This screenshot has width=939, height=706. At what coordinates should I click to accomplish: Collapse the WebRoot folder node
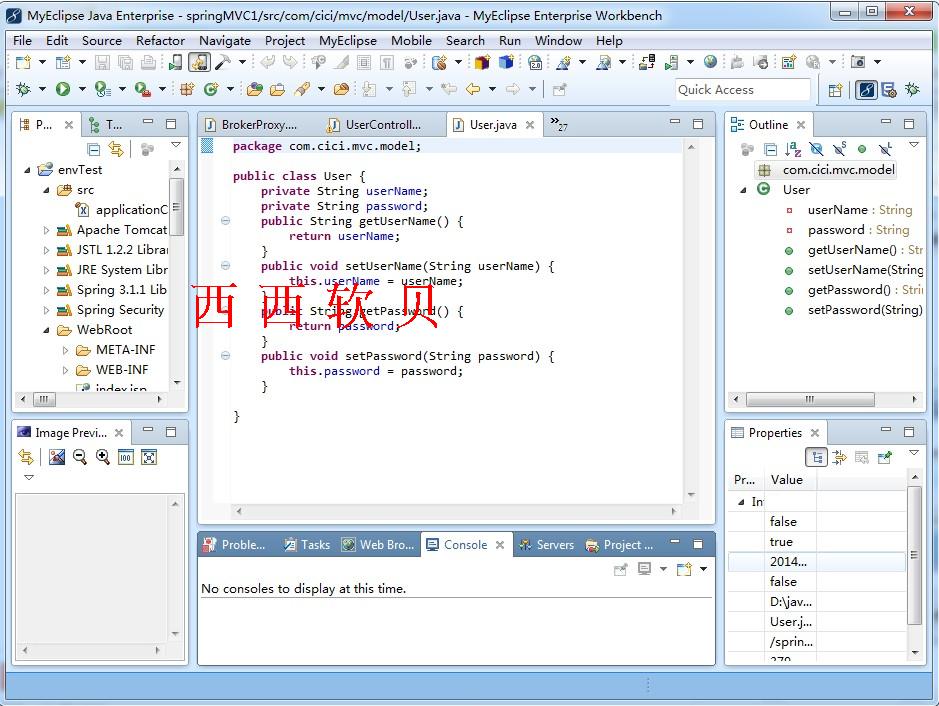coord(46,330)
